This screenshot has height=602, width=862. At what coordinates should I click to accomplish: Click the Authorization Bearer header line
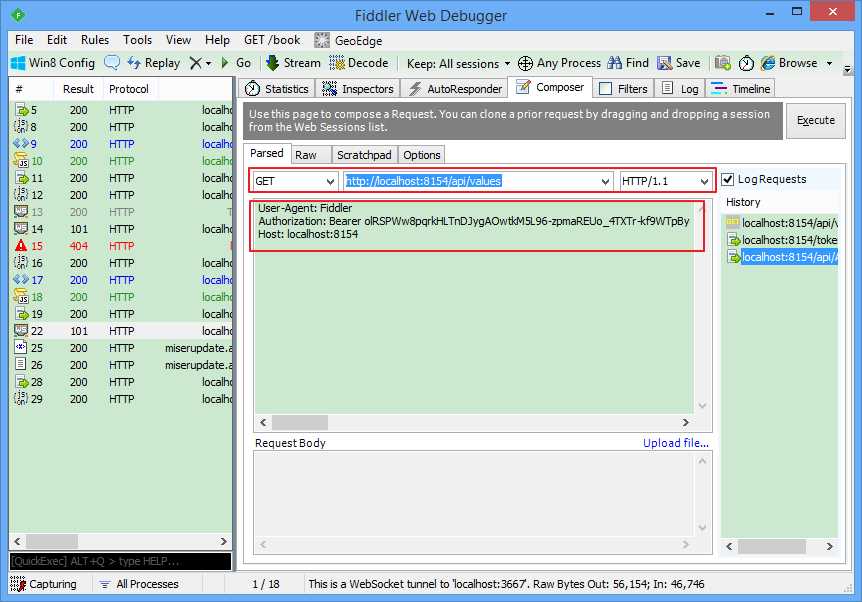point(473,221)
